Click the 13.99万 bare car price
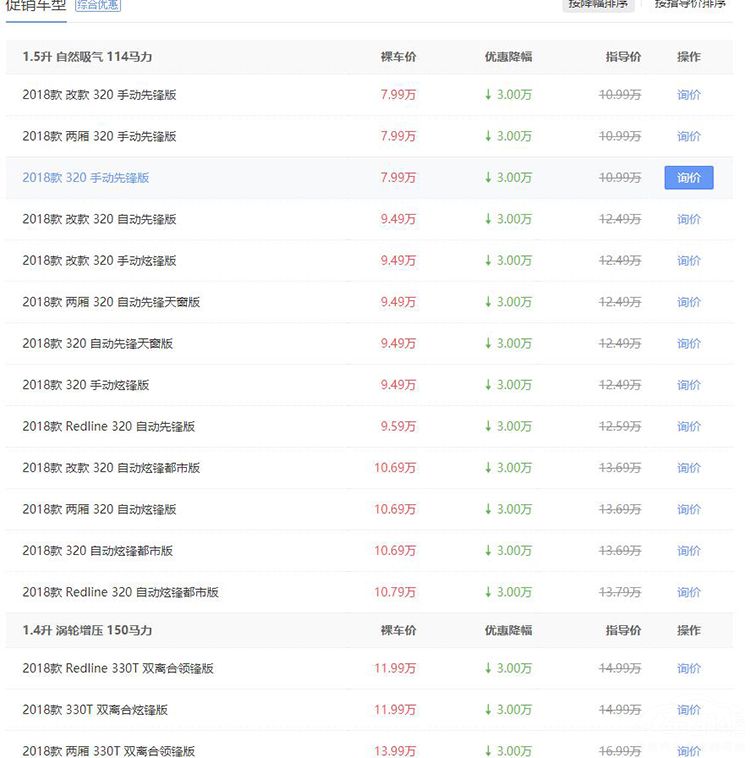 point(395,751)
